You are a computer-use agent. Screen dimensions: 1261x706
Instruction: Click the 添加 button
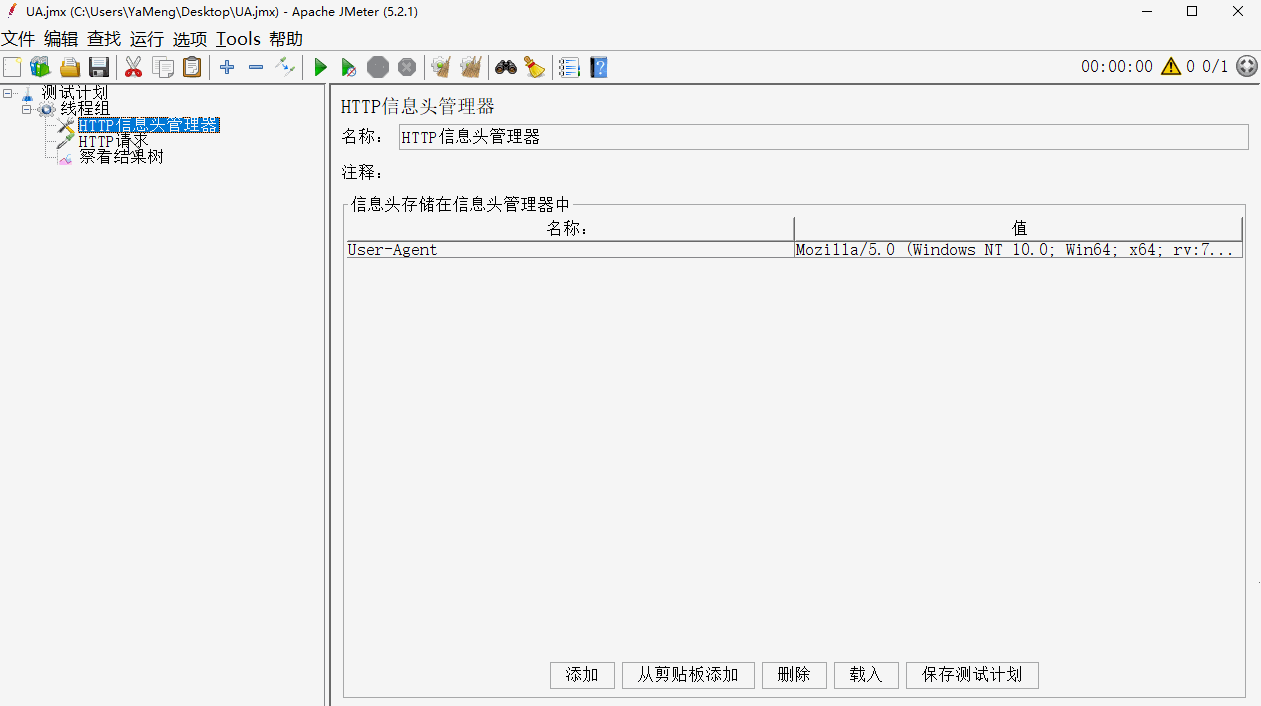[582, 675]
